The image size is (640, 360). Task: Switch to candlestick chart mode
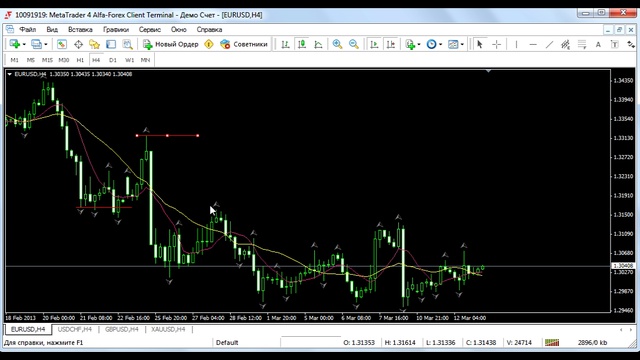(302, 44)
